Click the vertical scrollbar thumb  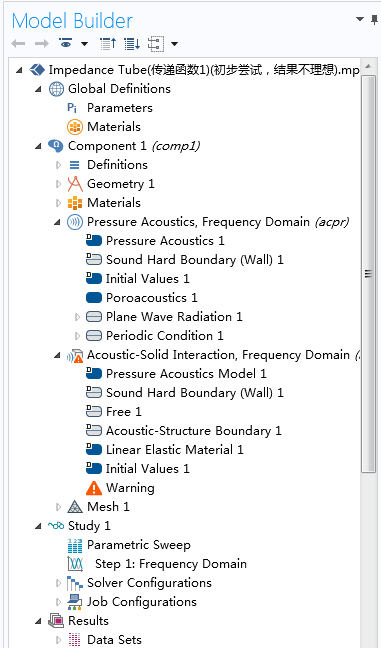(368, 273)
